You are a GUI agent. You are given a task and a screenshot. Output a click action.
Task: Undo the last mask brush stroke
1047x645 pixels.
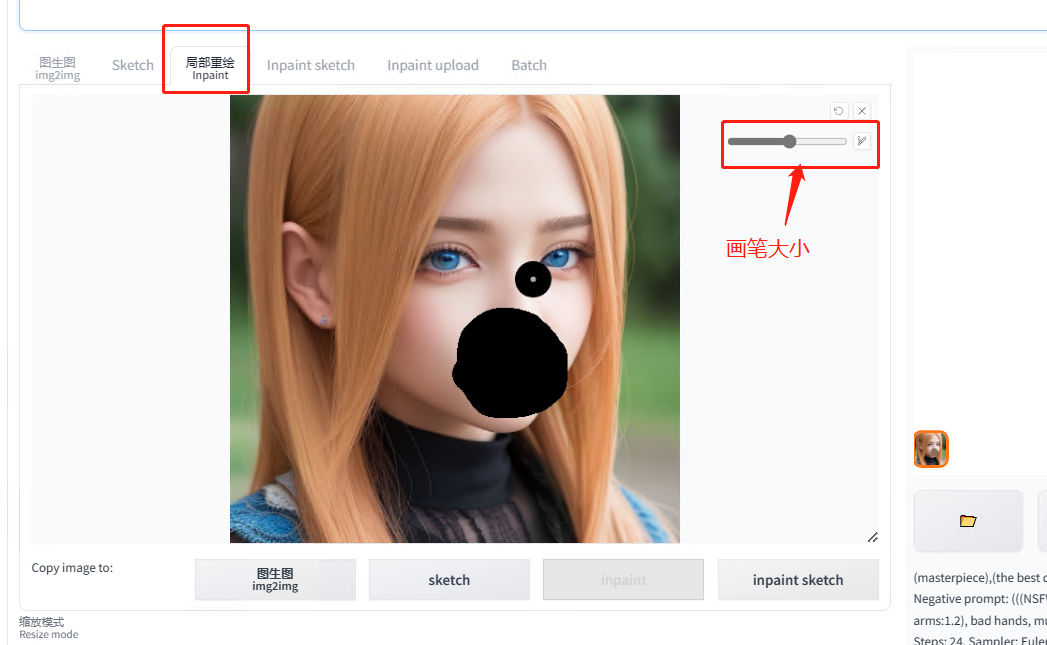pyautogui.click(x=838, y=111)
